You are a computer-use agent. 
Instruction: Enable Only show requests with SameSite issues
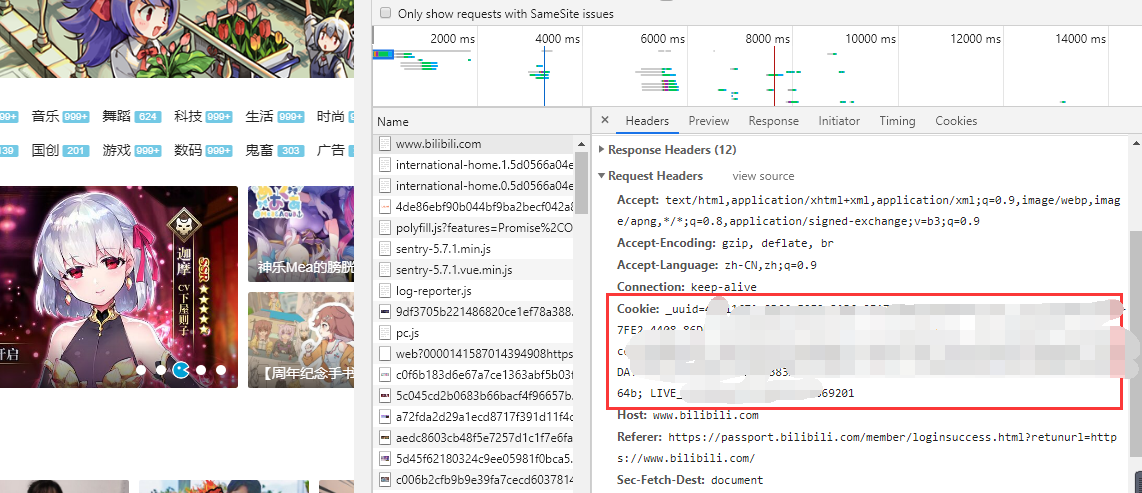385,13
